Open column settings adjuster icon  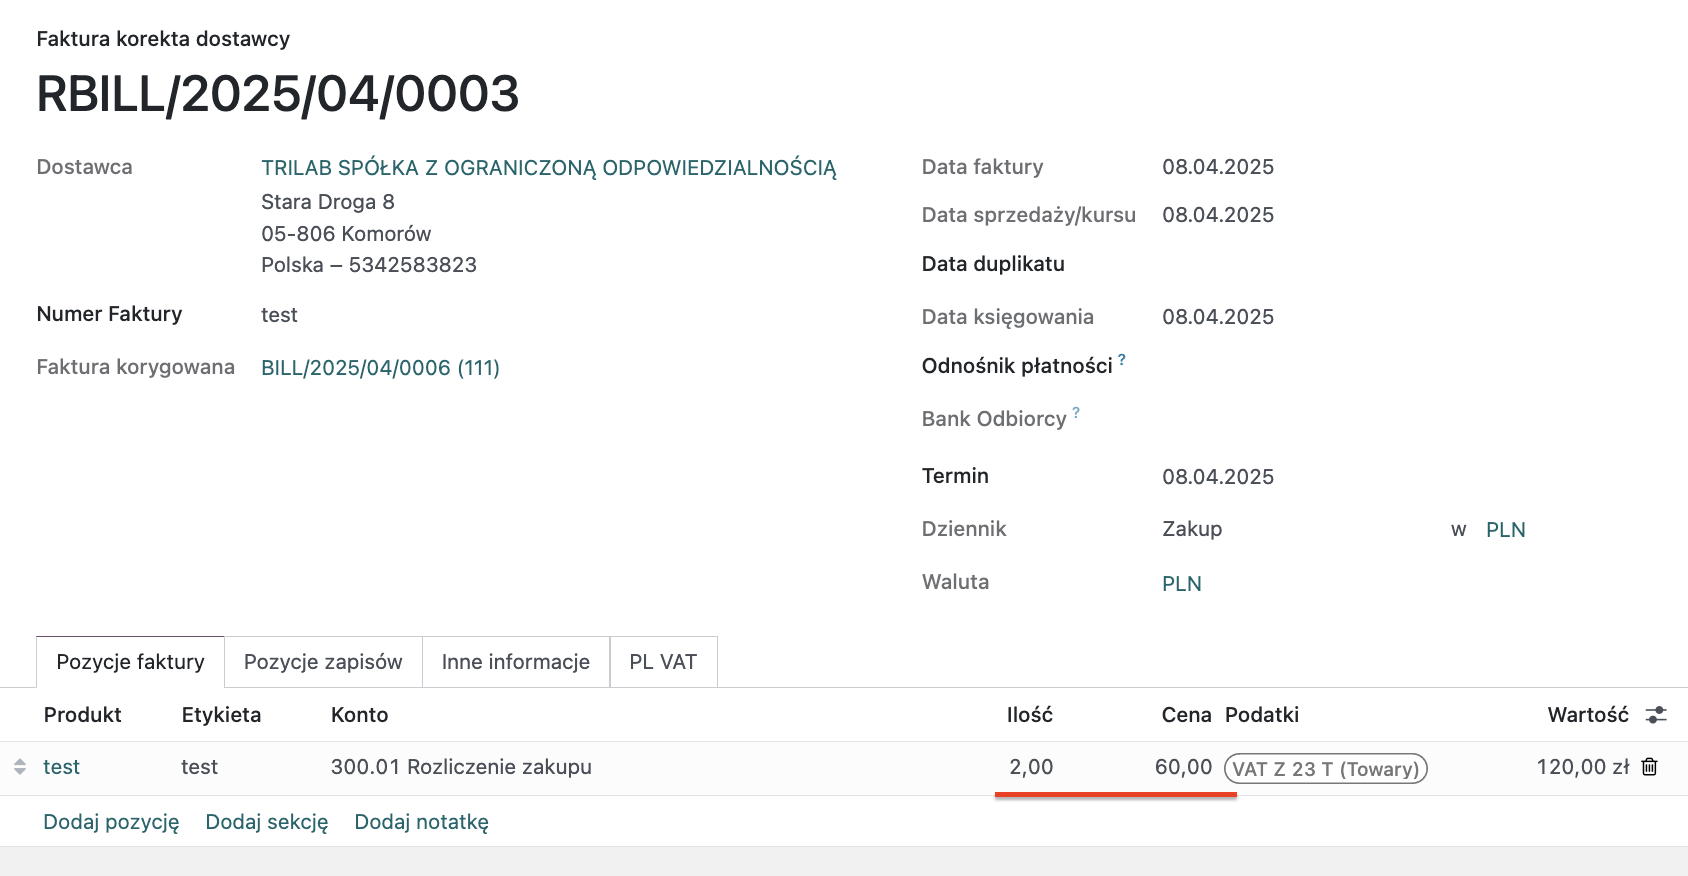[x=1656, y=715]
